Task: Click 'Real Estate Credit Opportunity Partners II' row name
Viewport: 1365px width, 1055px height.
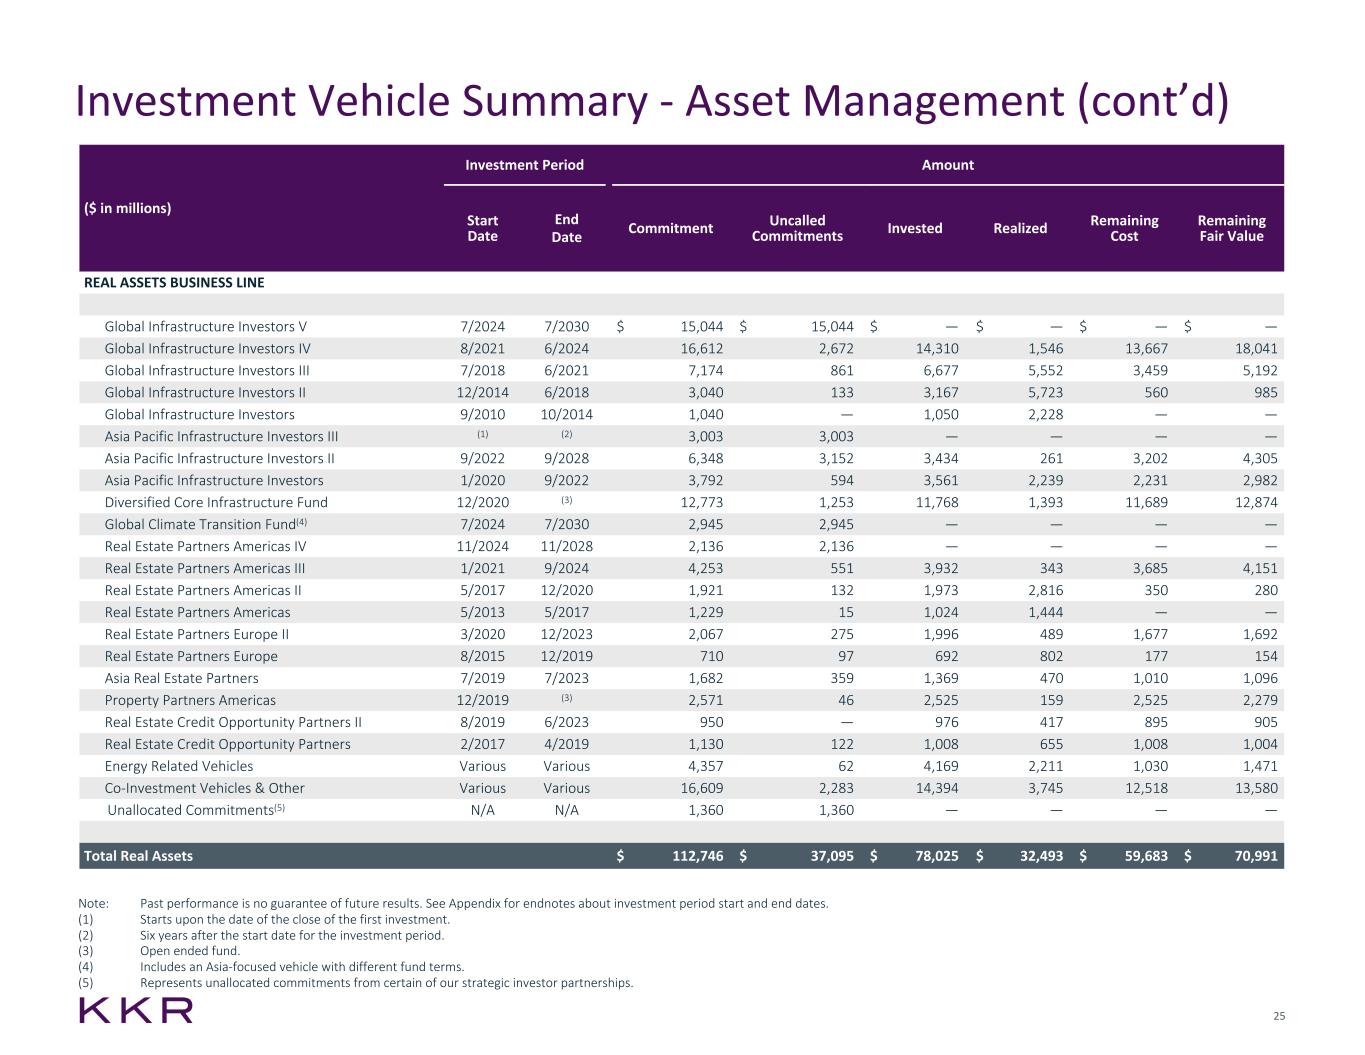Action: pyautogui.click(x=233, y=722)
